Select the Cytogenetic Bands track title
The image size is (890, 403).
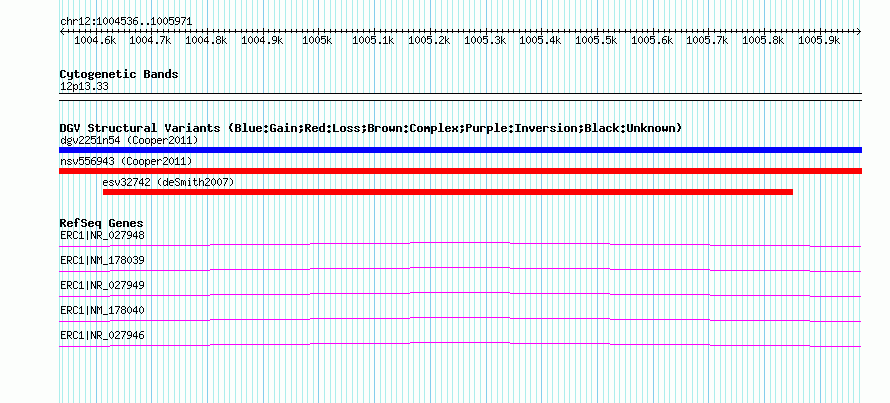tap(119, 74)
